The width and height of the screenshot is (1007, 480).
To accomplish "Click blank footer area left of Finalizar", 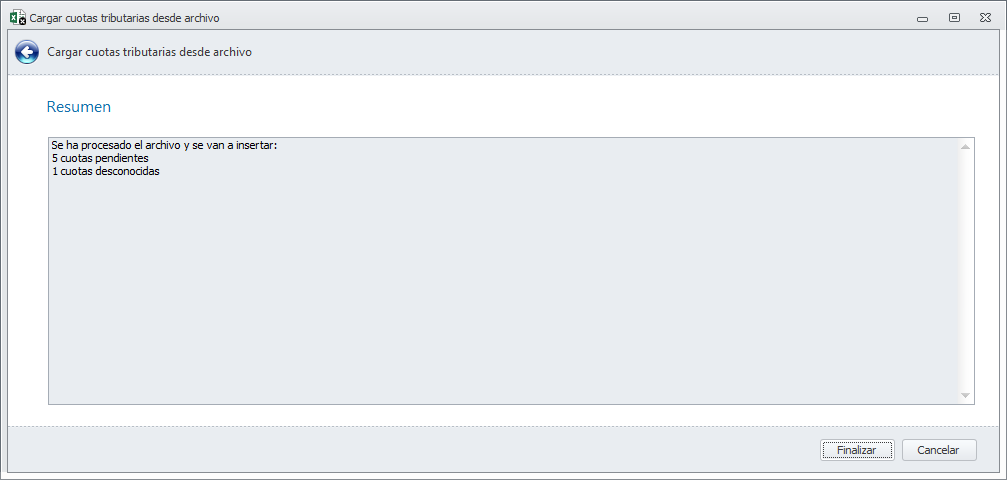I will (400, 450).
